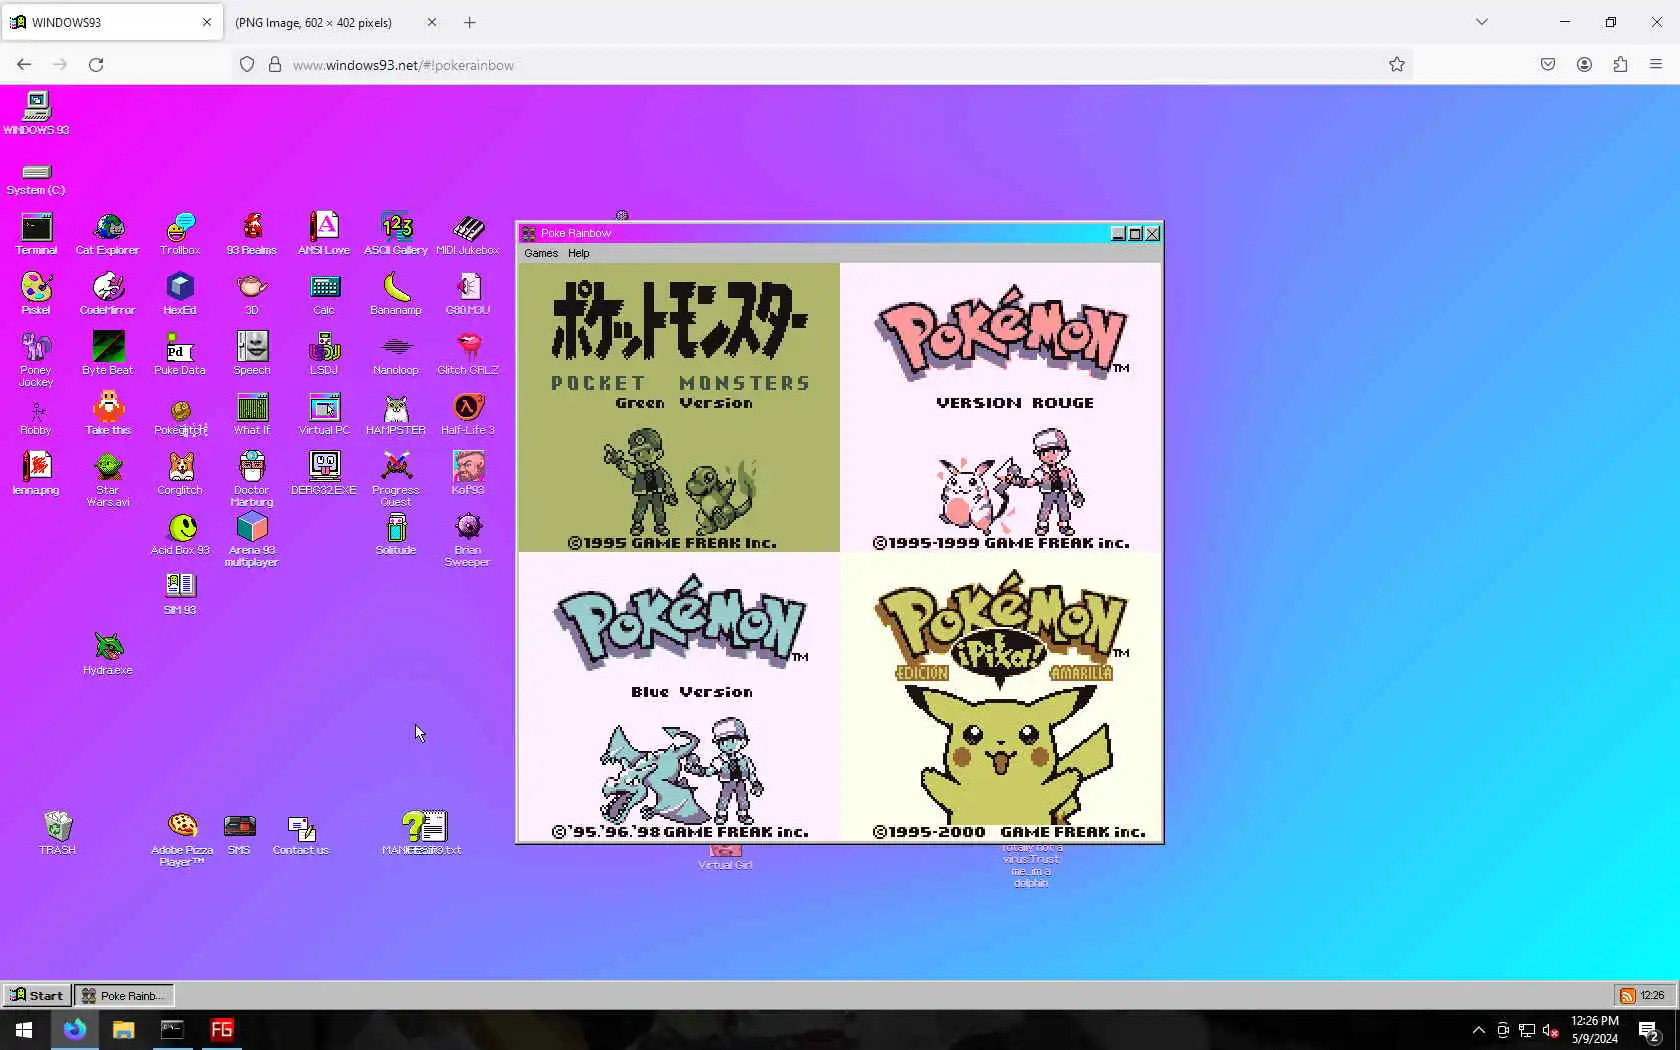Launch Half-Life 3 from the desktop
The height and width of the screenshot is (1050, 1680).
click(x=468, y=415)
